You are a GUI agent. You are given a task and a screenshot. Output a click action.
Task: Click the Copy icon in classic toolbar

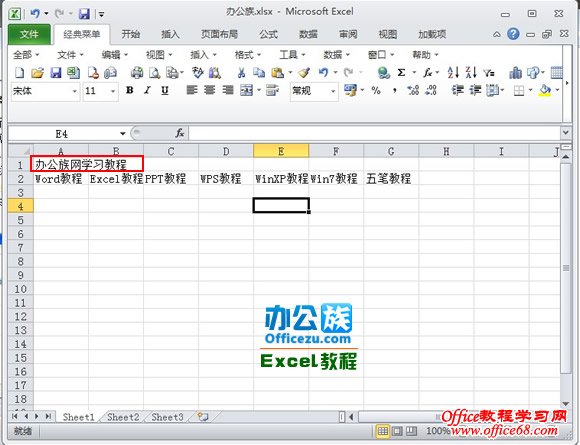click(x=259, y=73)
